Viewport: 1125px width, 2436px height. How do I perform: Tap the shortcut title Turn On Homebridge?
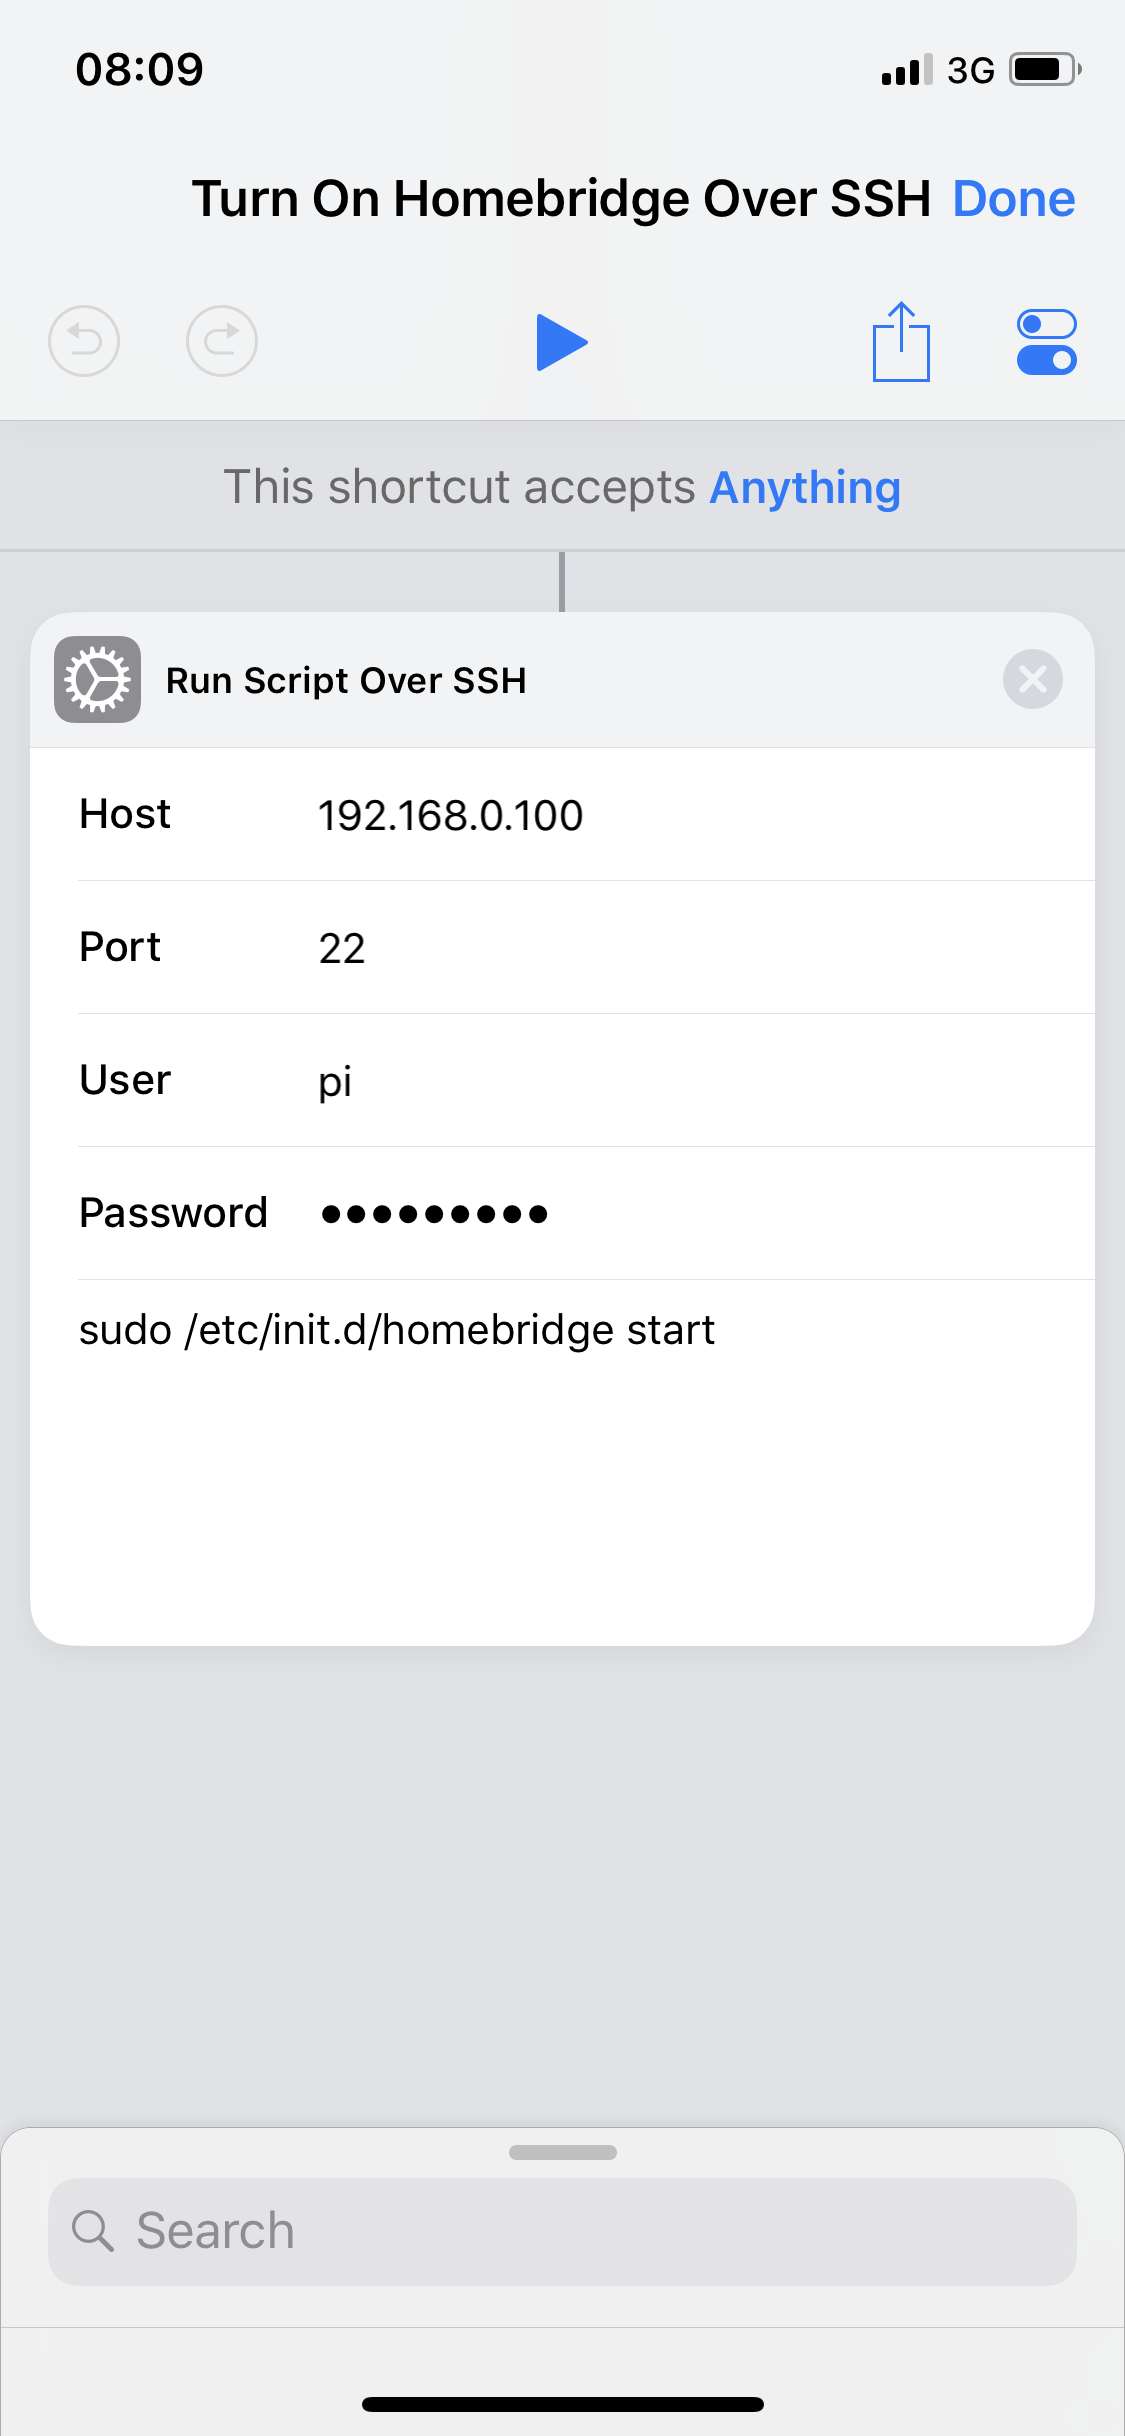561,199
